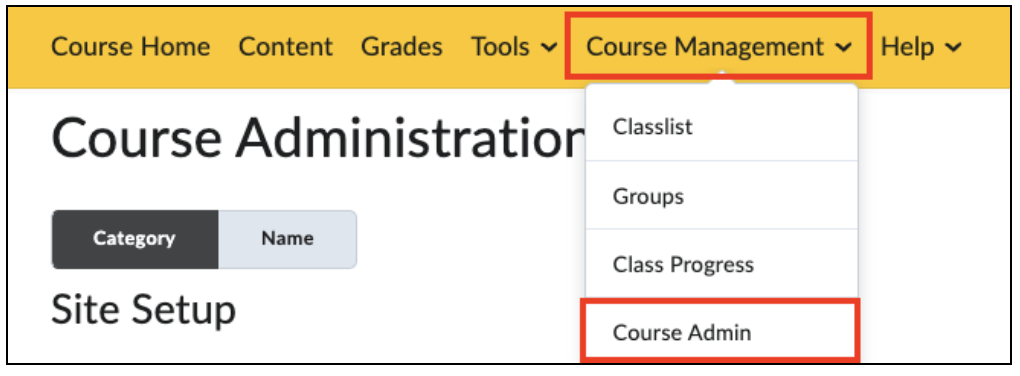Open the Course Home link
The image size is (1020, 376).
pos(131,47)
